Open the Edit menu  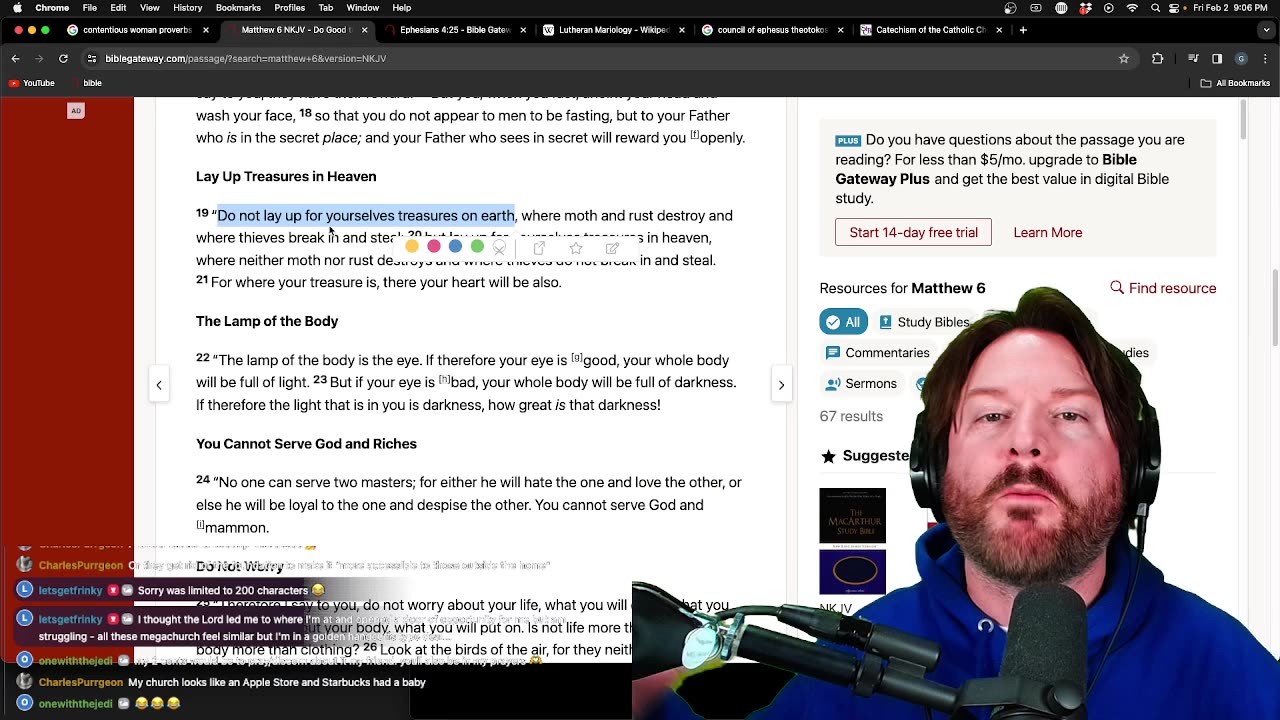(x=118, y=8)
